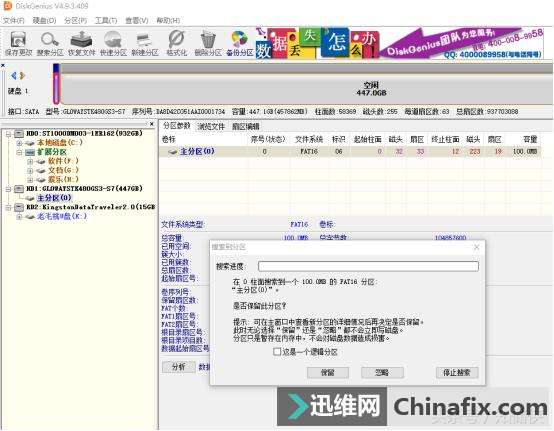Click the Quick Partition (快速分区) toolbar icon

point(113,40)
